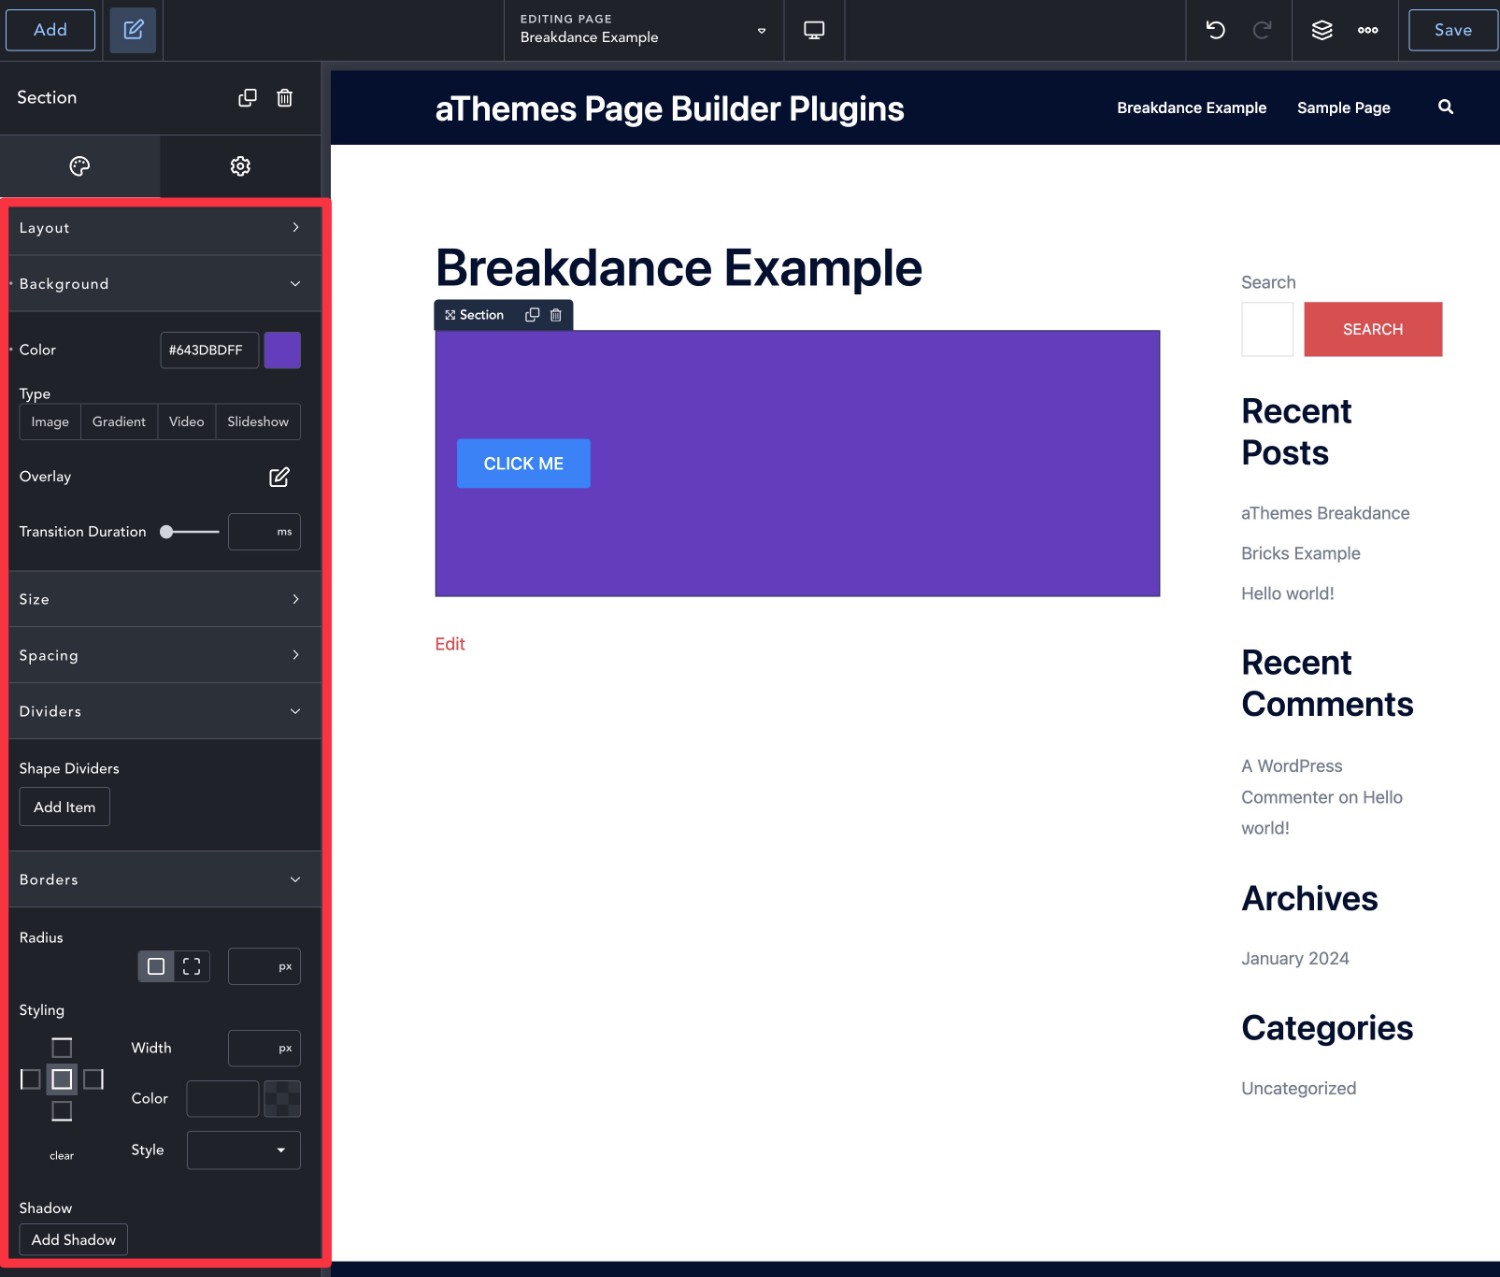The width and height of the screenshot is (1500, 1277).
Task: Expand the Layout section
Action: (x=164, y=227)
